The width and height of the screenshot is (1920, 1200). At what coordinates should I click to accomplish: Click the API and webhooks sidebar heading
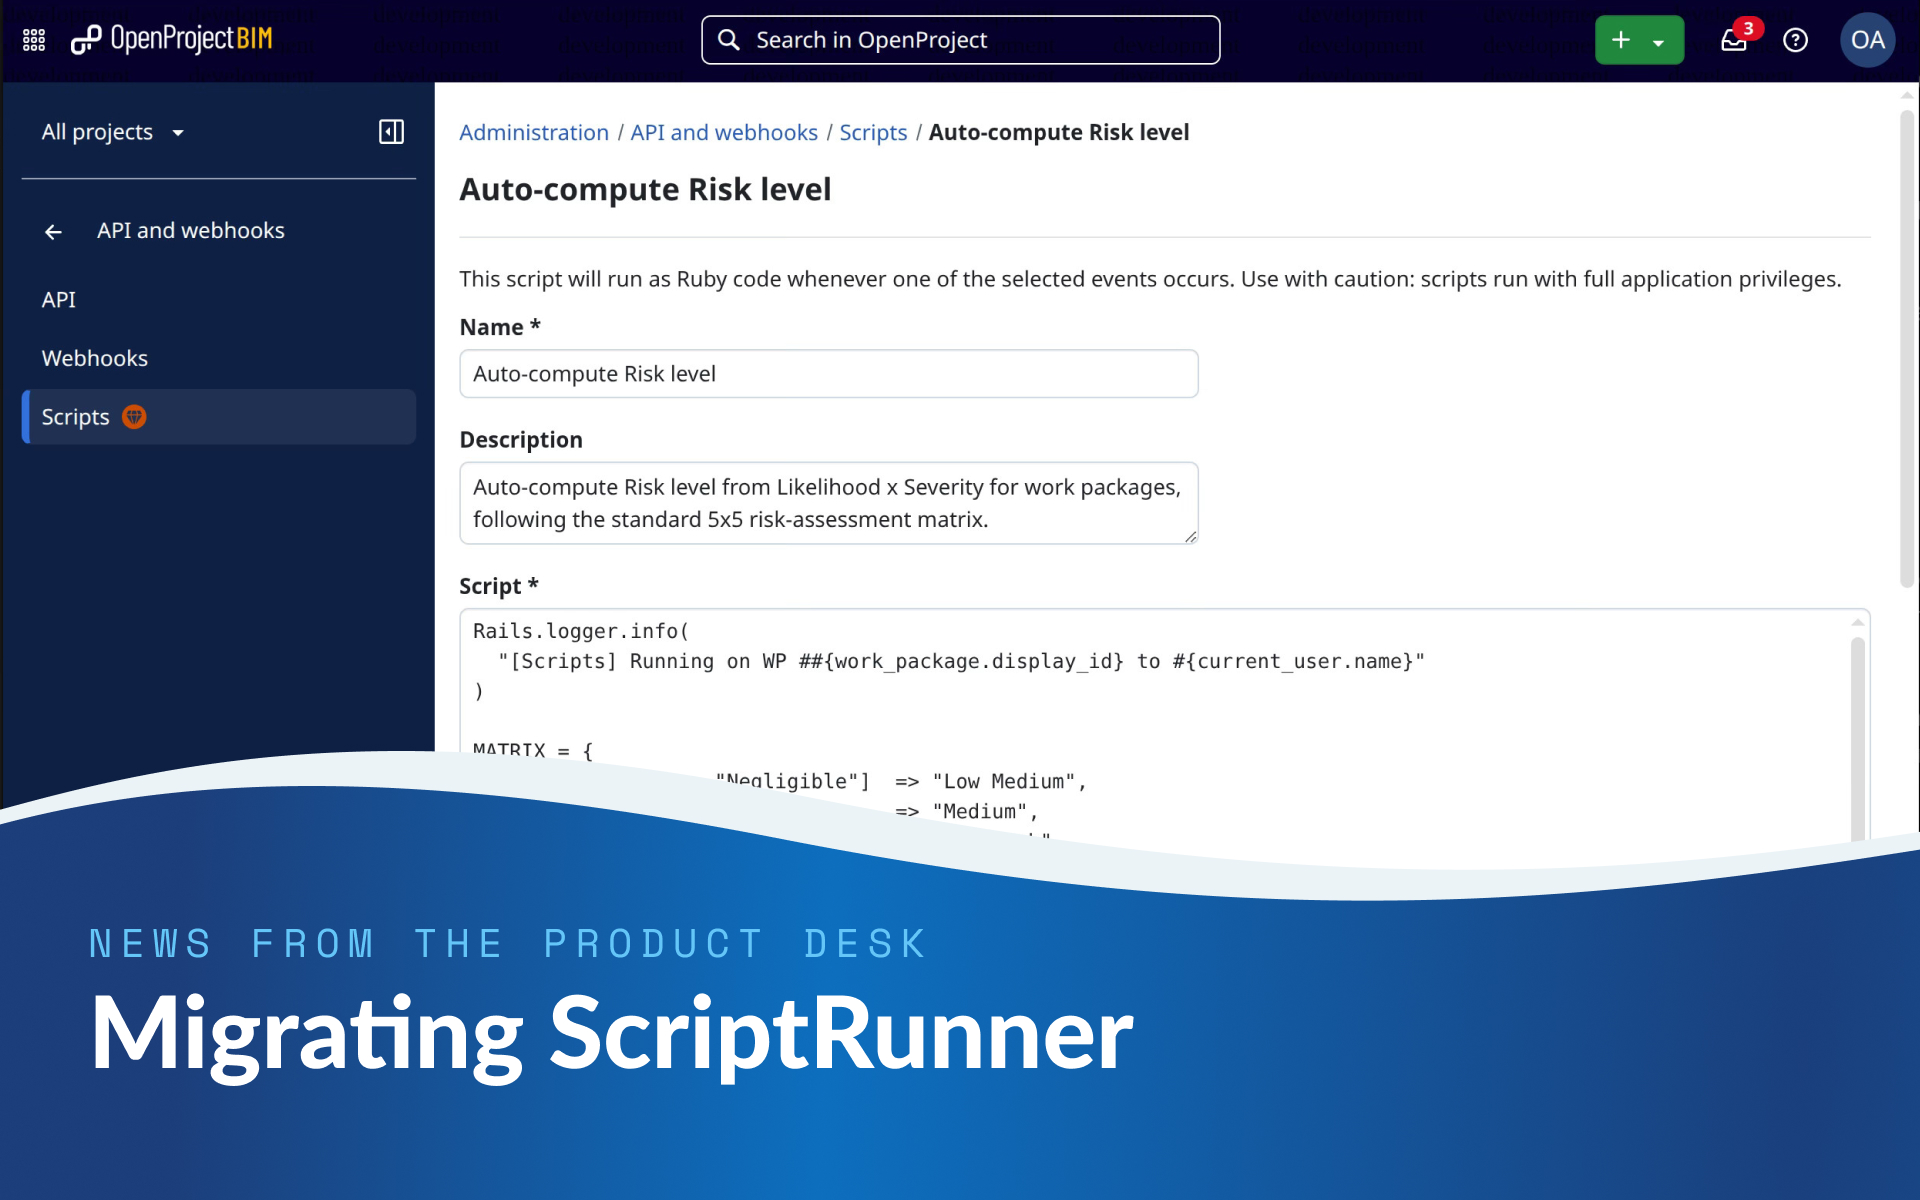click(x=191, y=231)
